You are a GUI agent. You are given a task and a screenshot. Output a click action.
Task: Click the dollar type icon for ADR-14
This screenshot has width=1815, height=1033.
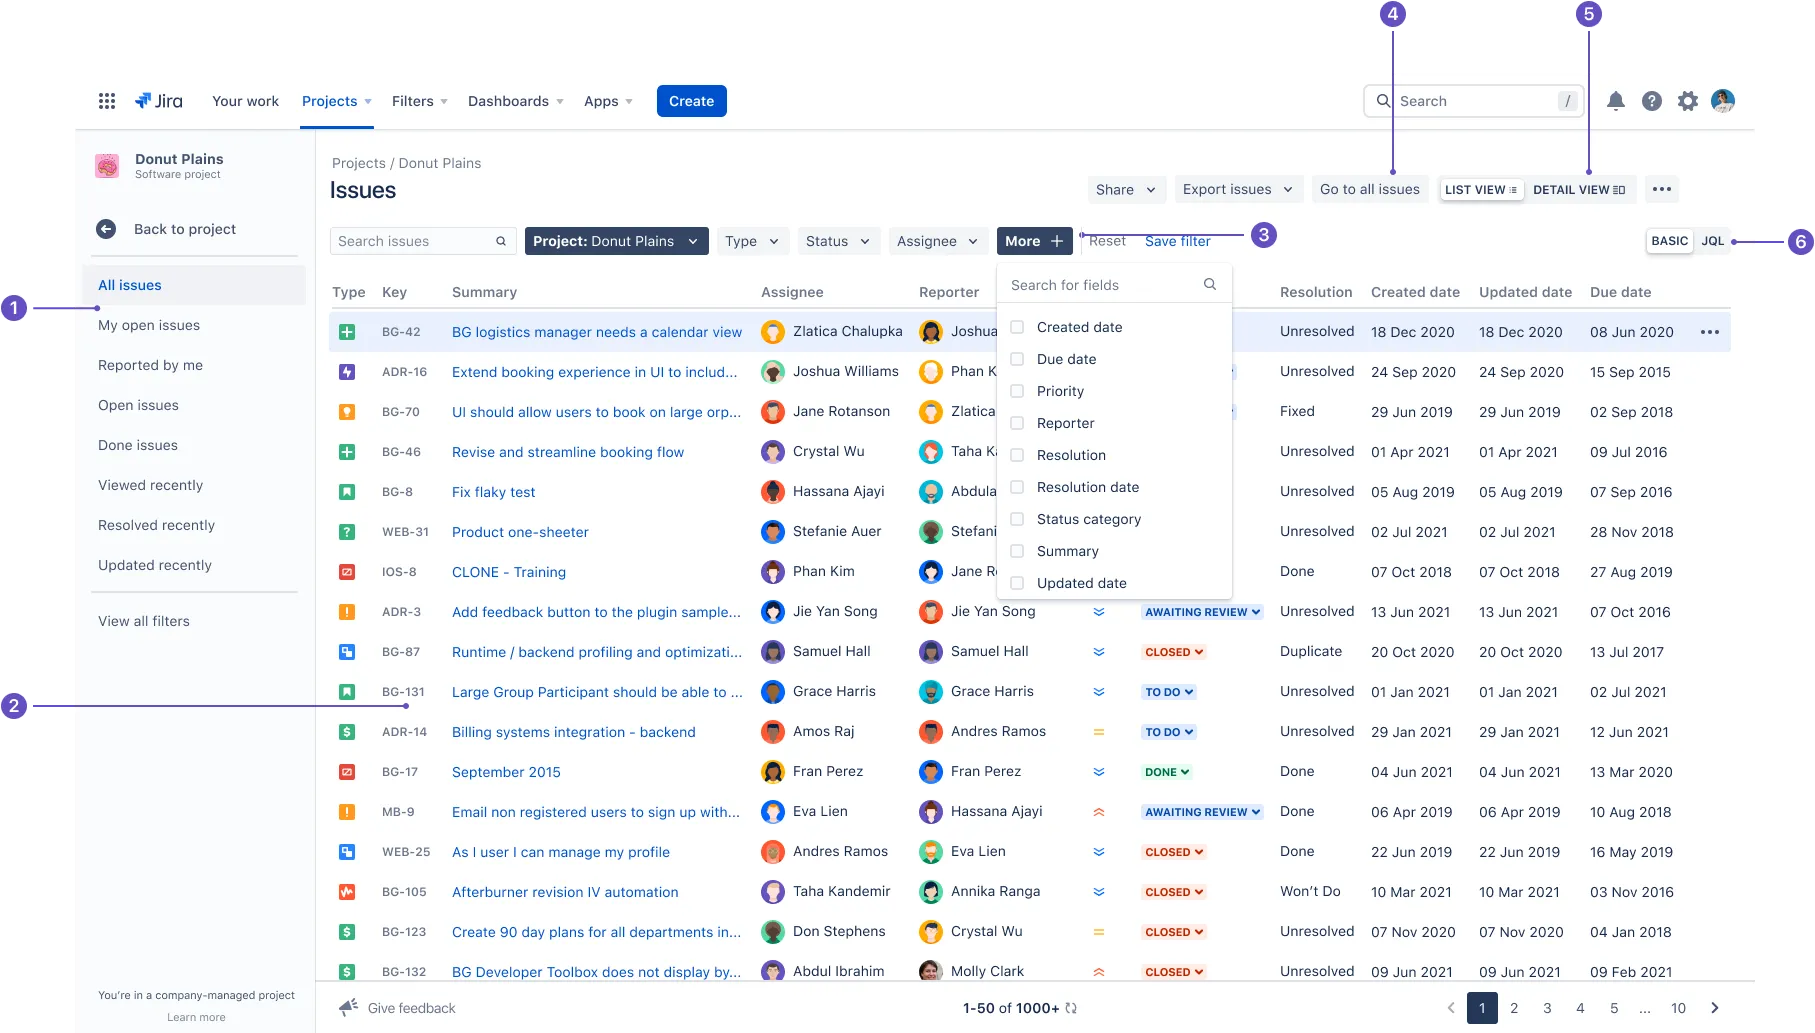(347, 732)
